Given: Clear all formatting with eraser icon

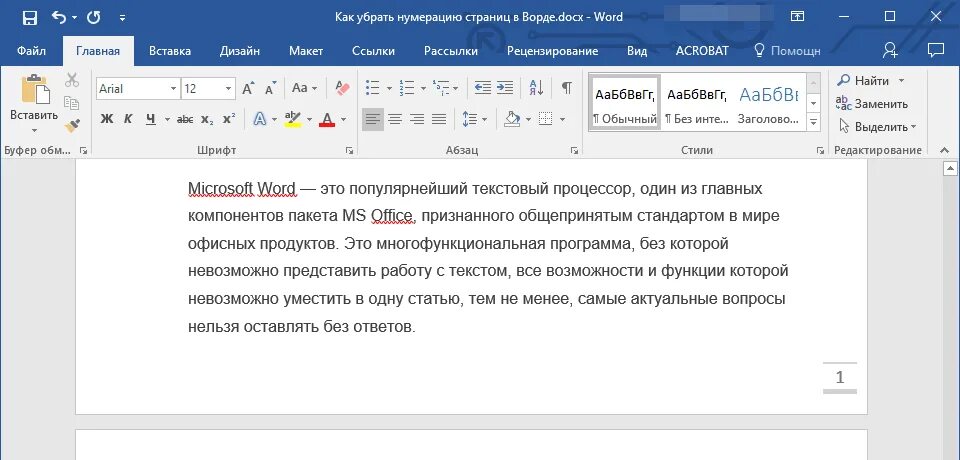Looking at the screenshot, I should (x=342, y=88).
